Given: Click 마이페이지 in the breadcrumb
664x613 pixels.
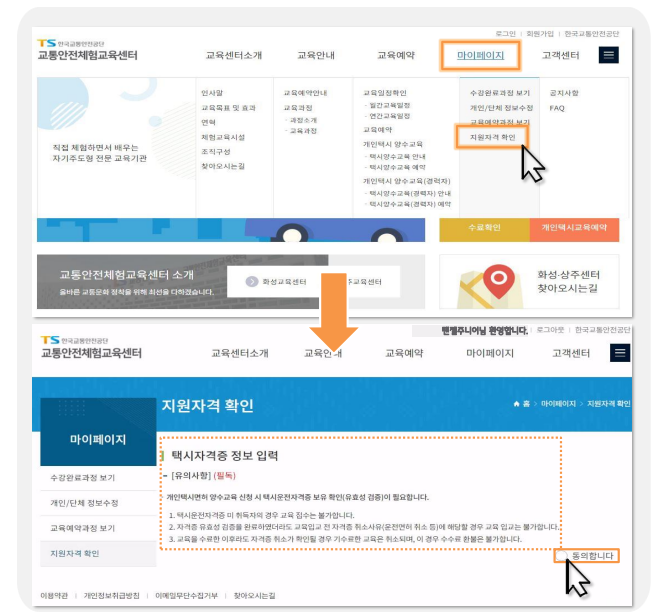Looking at the screenshot, I should click(x=558, y=404).
